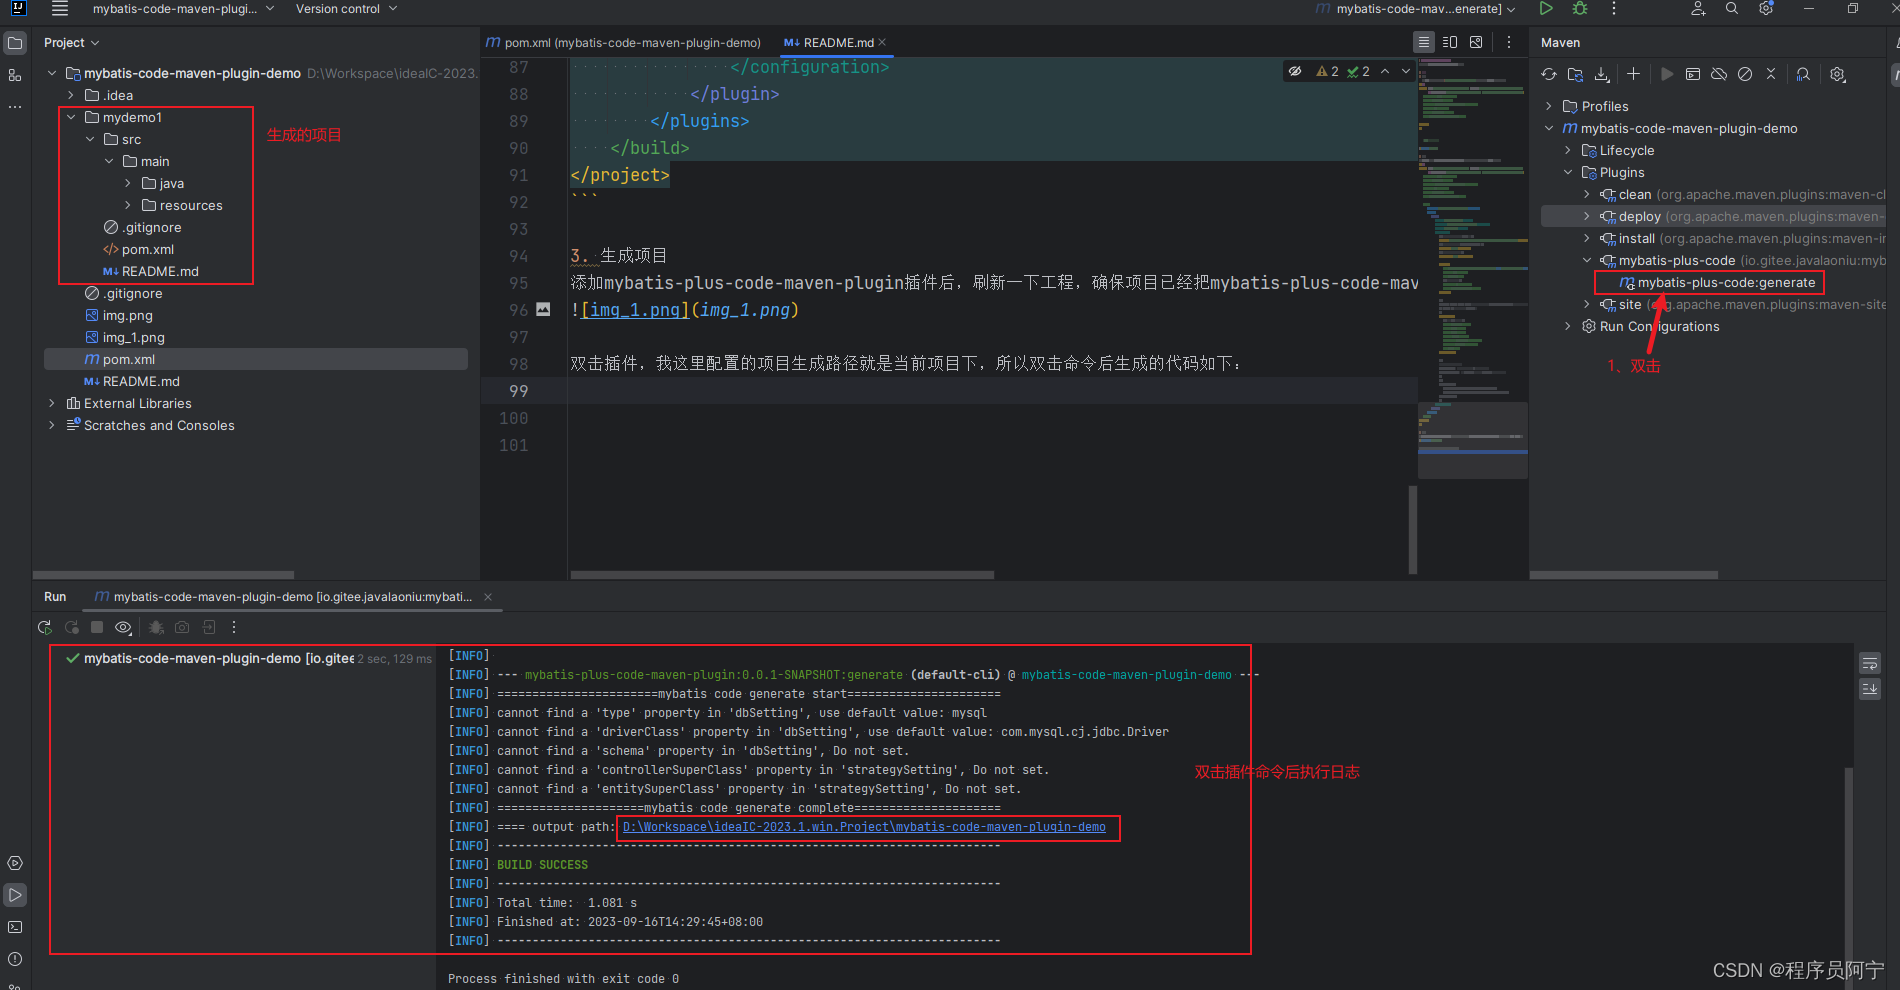Open editor tabs more options menu
Viewport: 1900px width, 990px height.
tap(1509, 42)
